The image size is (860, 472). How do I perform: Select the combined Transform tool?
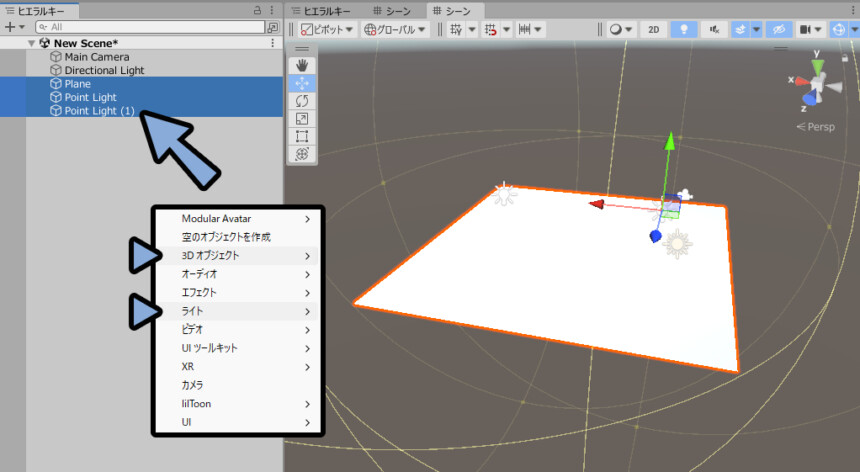click(x=302, y=154)
